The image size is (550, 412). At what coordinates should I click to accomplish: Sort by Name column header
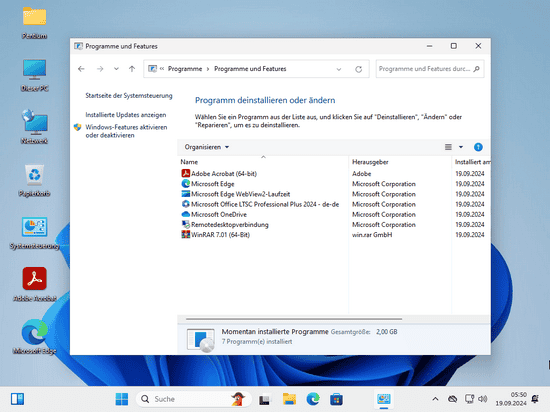pos(189,162)
